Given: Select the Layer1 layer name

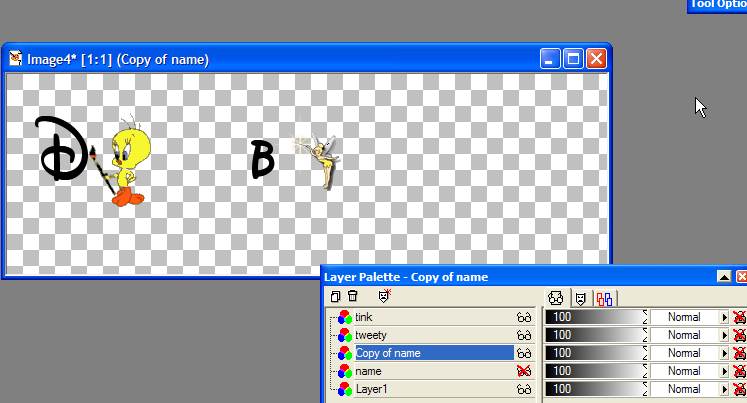Looking at the screenshot, I should point(371,389).
